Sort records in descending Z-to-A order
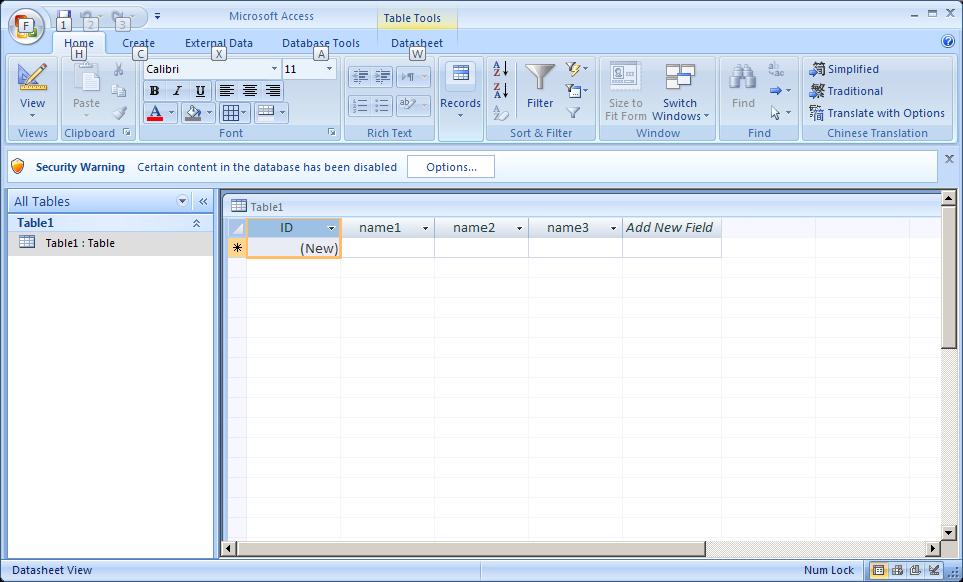This screenshot has height=582, width=963. 501,91
